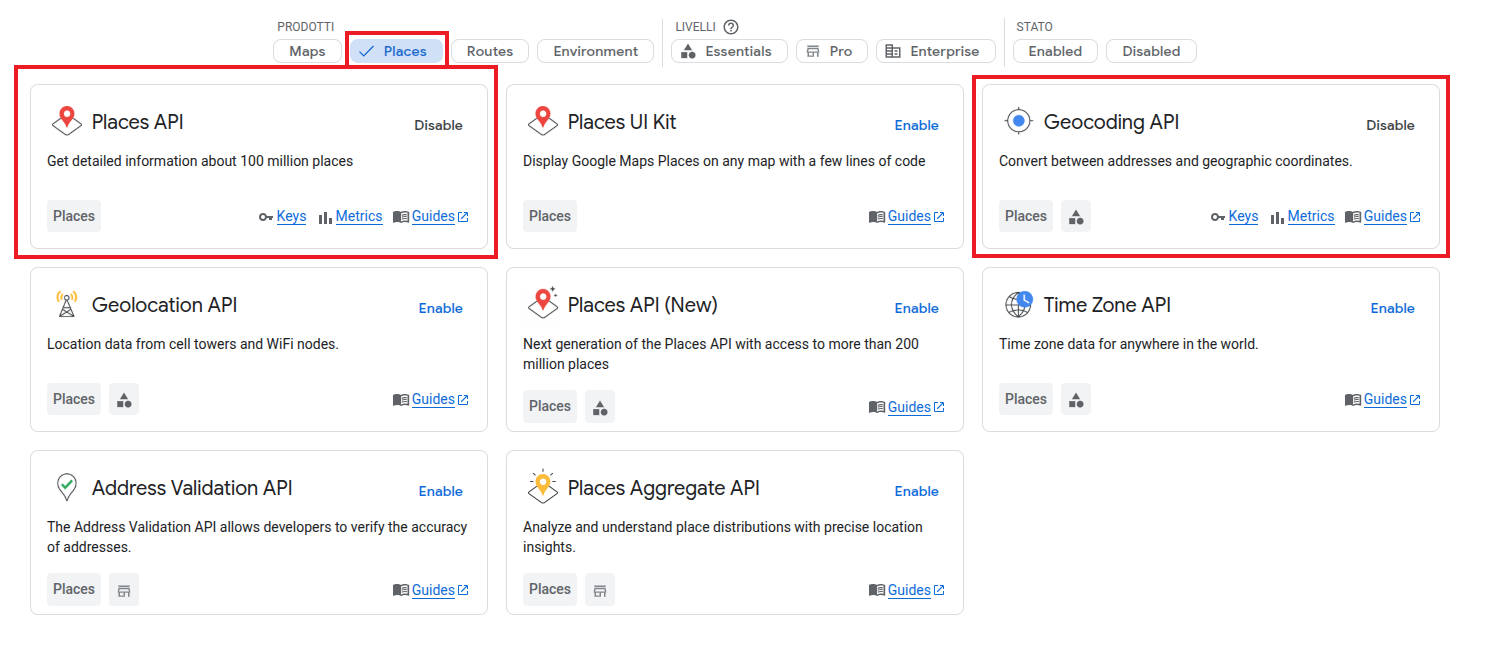Click the Pro tier badge on Places Aggregate API
The width and height of the screenshot is (1495, 650).
coord(600,590)
